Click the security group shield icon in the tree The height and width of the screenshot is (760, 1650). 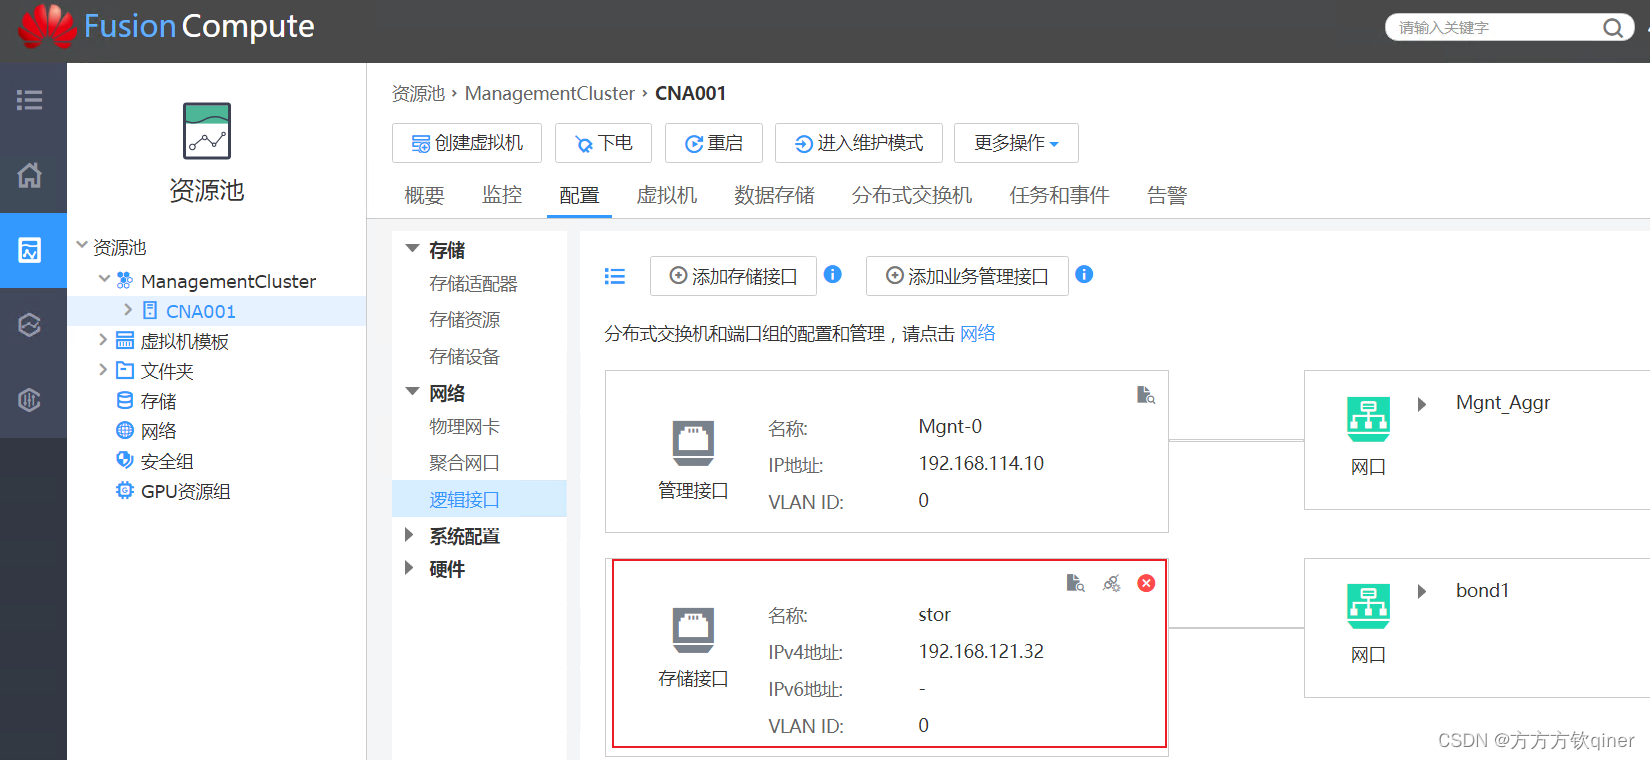[125, 460]
